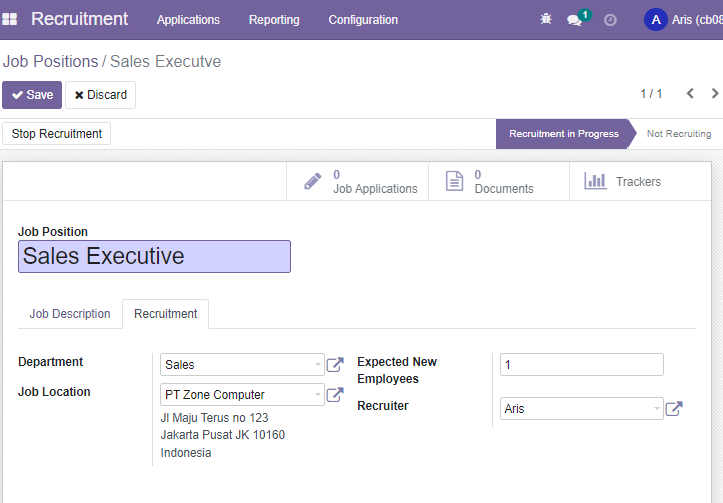
Task: Open the apps grid menu icon
Action: pyautogui.click(x=9, y=19)
